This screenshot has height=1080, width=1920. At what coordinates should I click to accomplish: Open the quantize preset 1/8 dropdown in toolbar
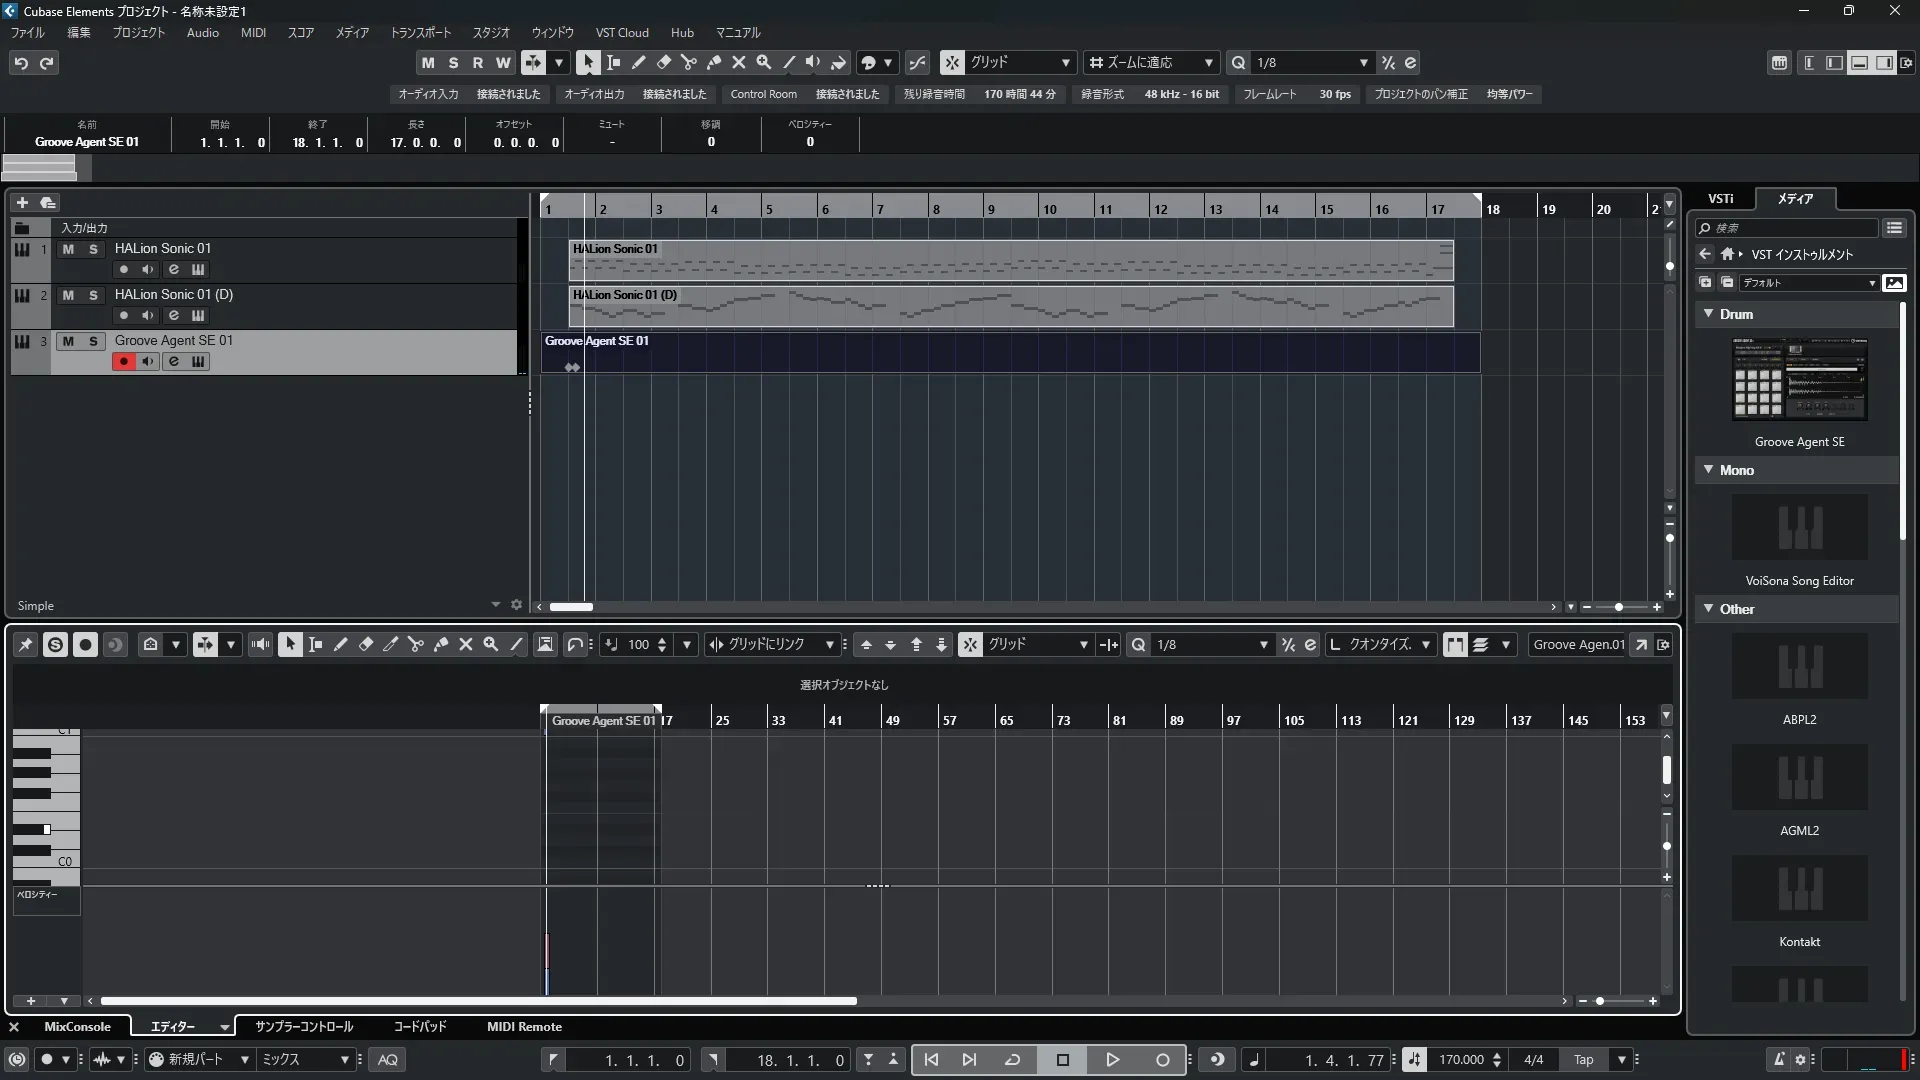click(1363, 63)
